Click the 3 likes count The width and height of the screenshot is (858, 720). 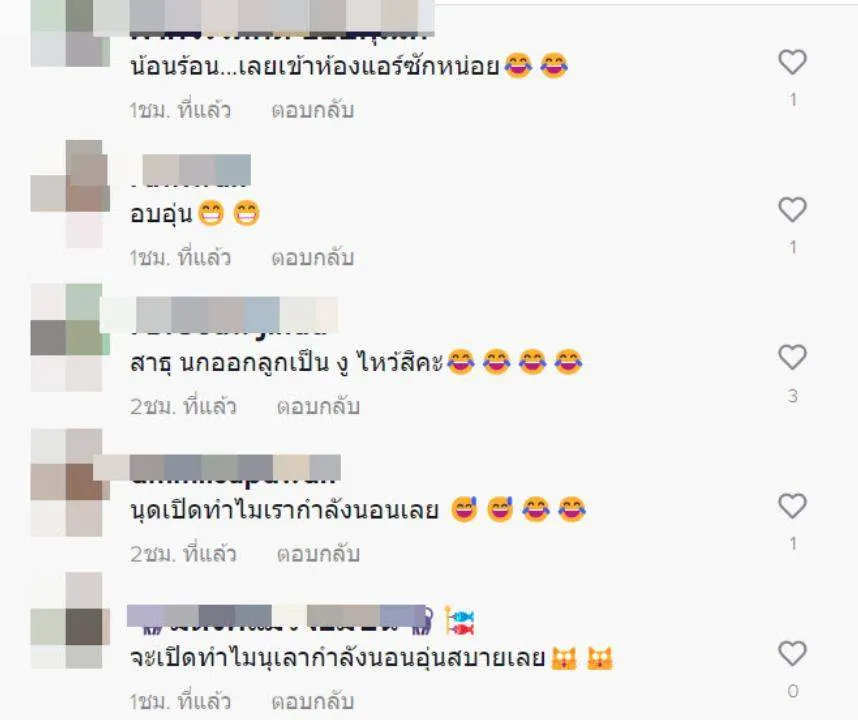pos(792,396)
